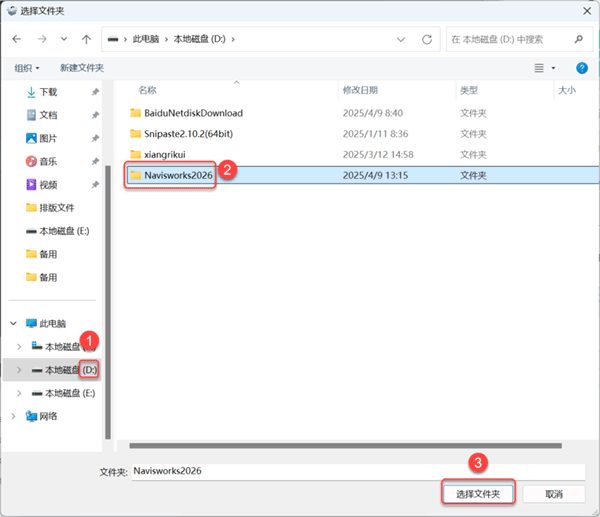
Task: Unpin 图片 using its pin icon
Action: pos(95,139)
